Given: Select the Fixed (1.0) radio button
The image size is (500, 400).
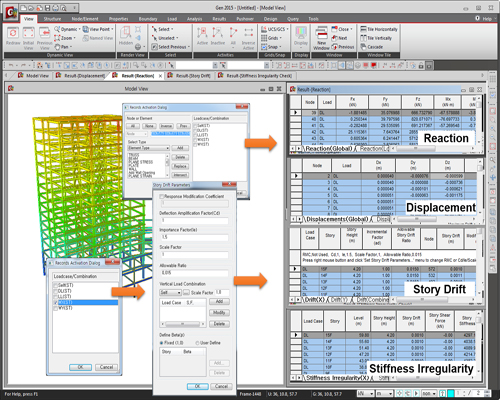Looking at the screenshot, I should (x=161, y=343).
